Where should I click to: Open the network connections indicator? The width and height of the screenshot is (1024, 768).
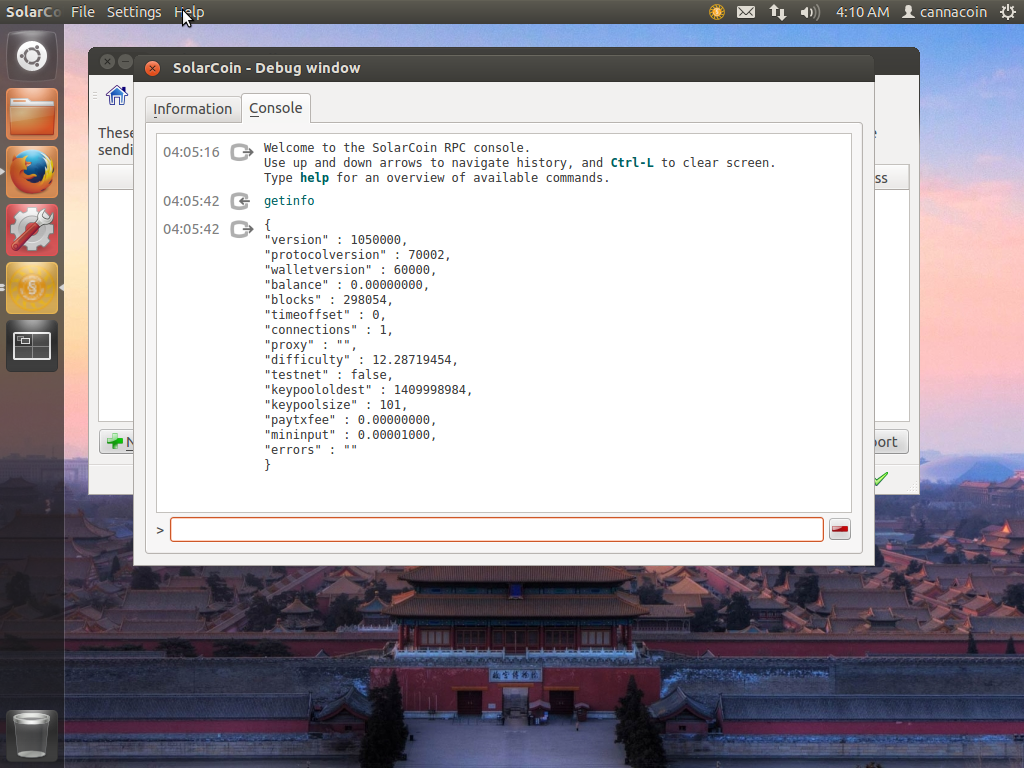pos(777,12)
